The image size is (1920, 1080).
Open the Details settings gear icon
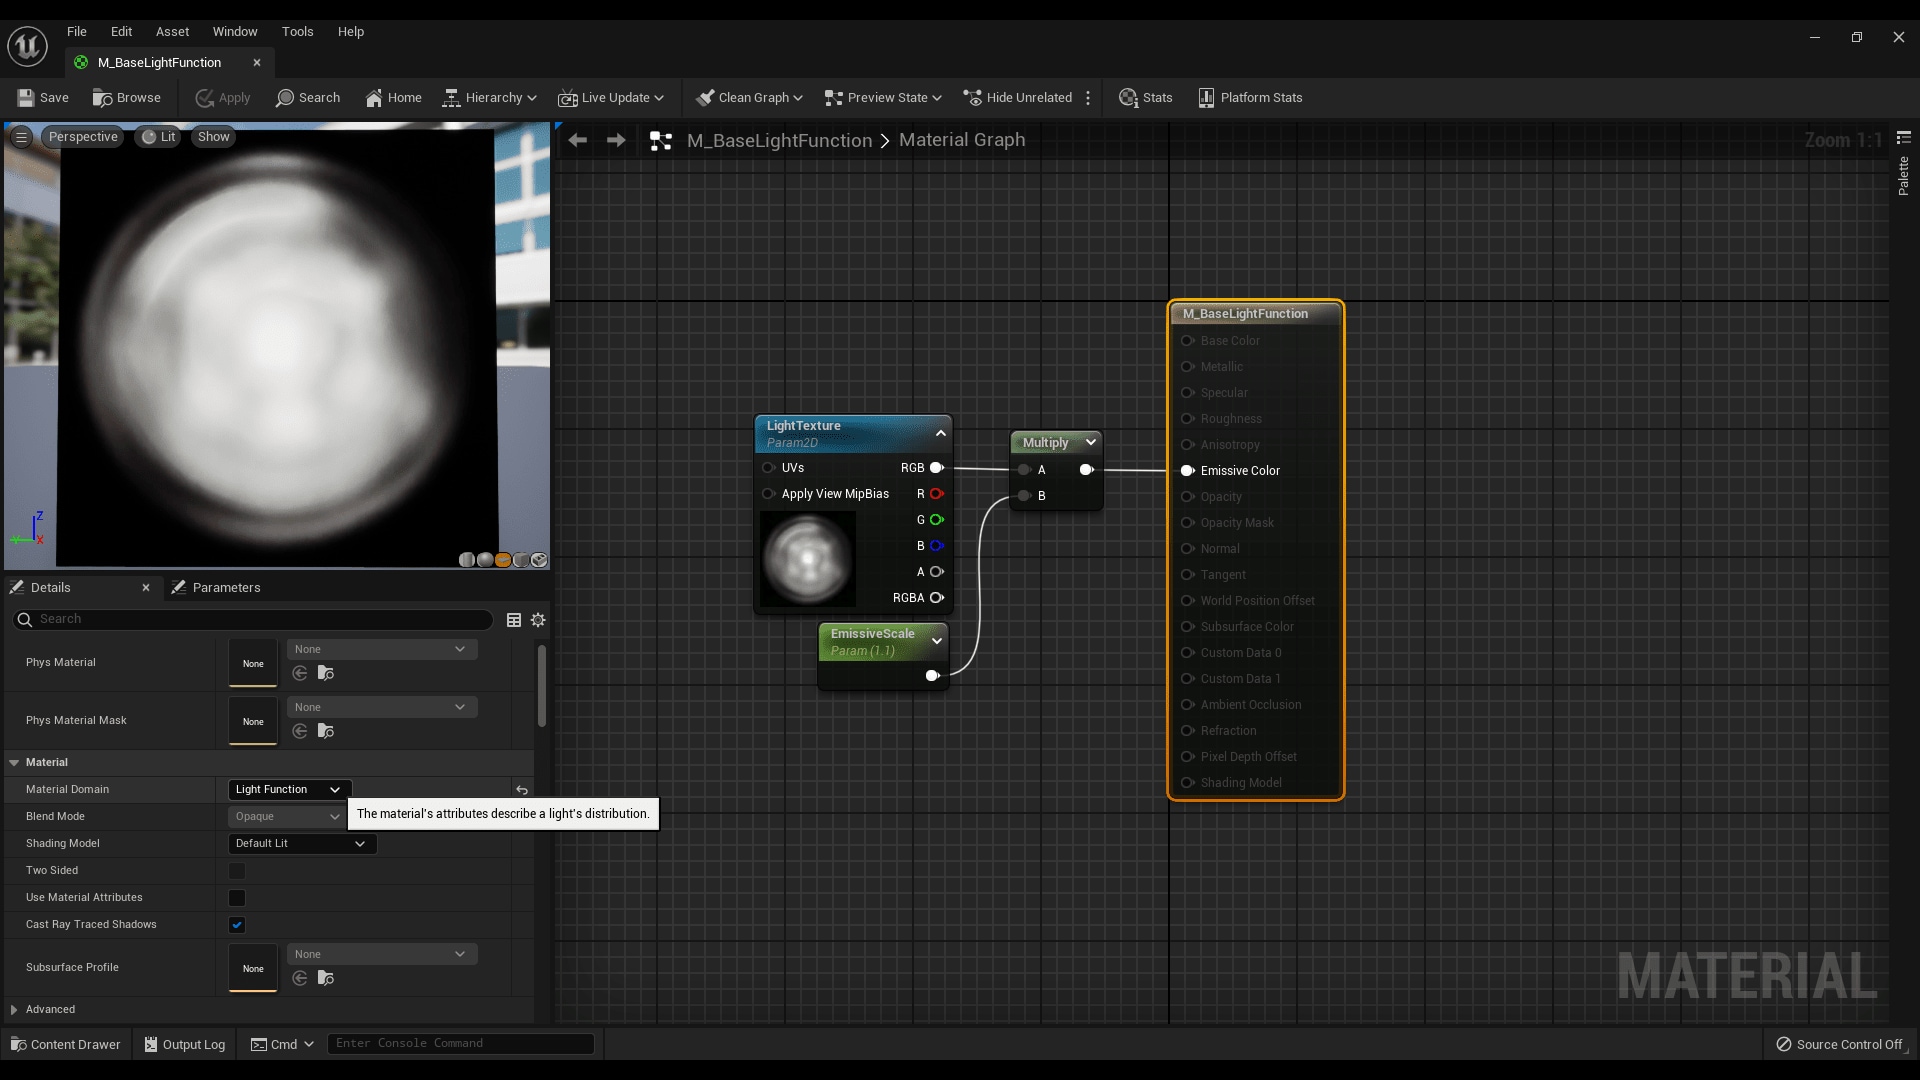coord(538,620)
